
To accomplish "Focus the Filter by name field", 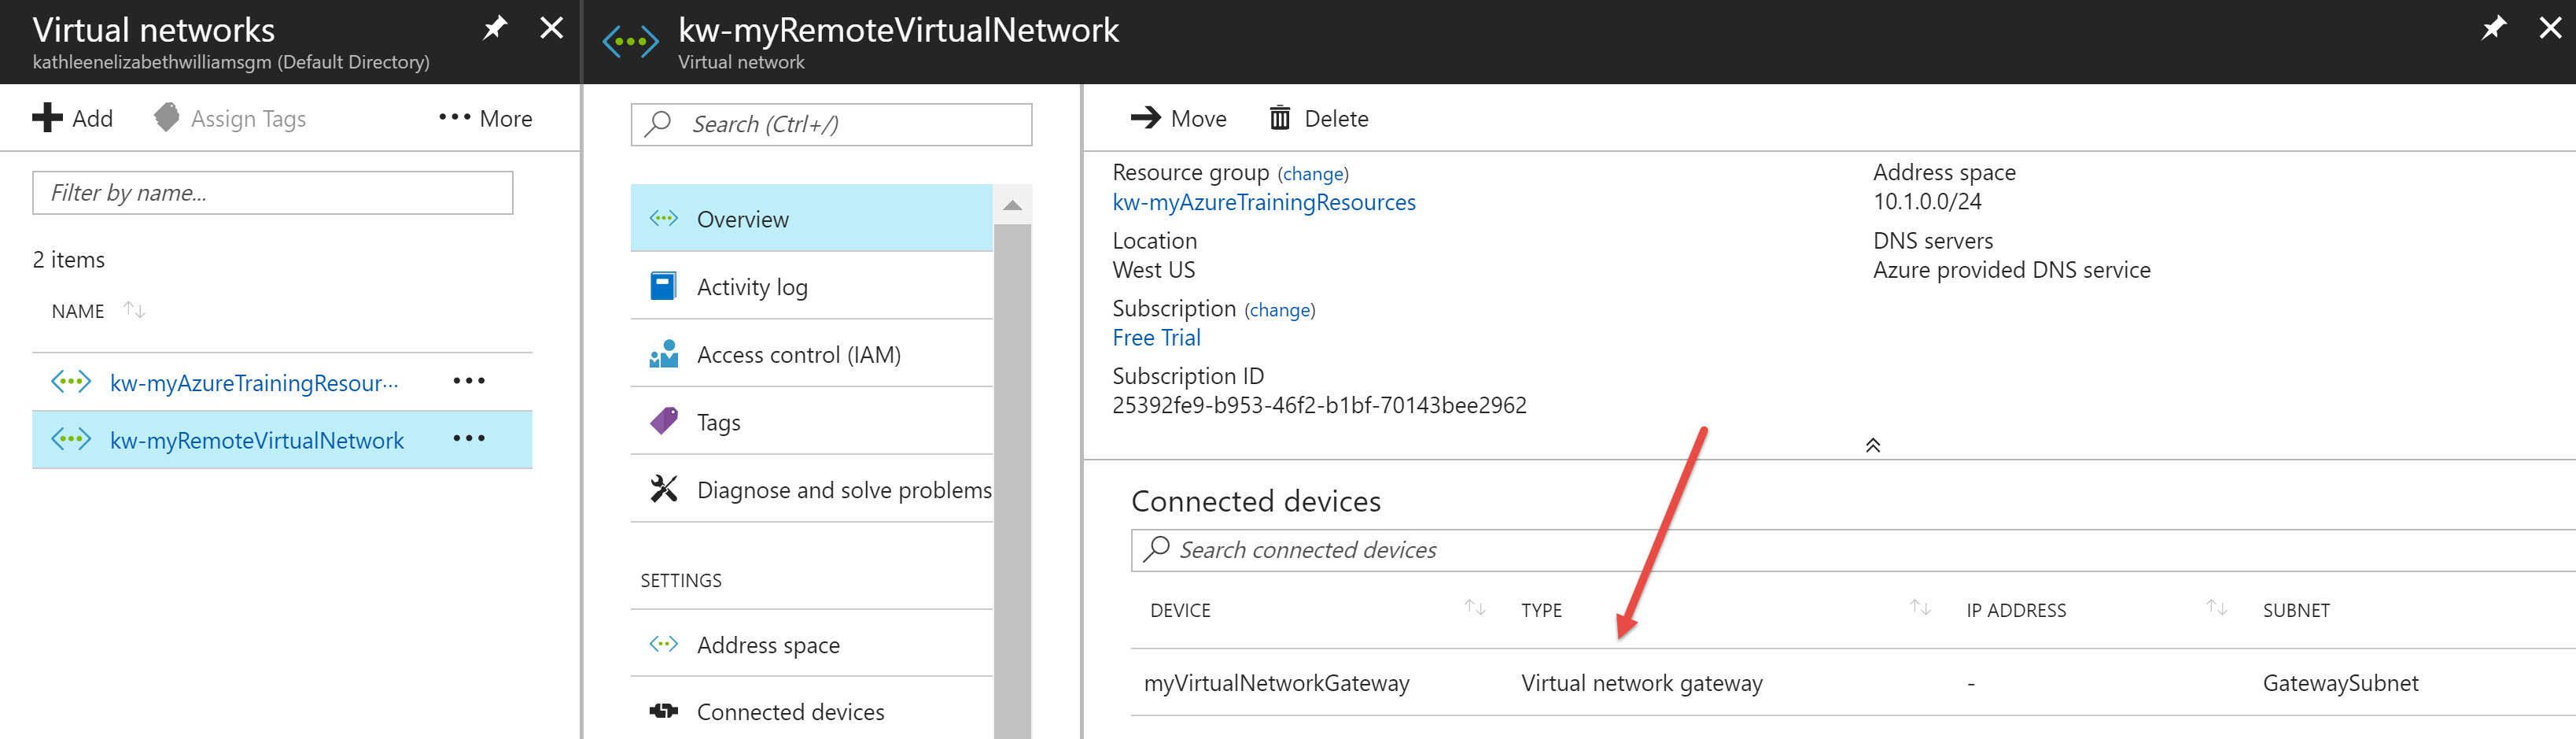I will [x=272, y=193].
